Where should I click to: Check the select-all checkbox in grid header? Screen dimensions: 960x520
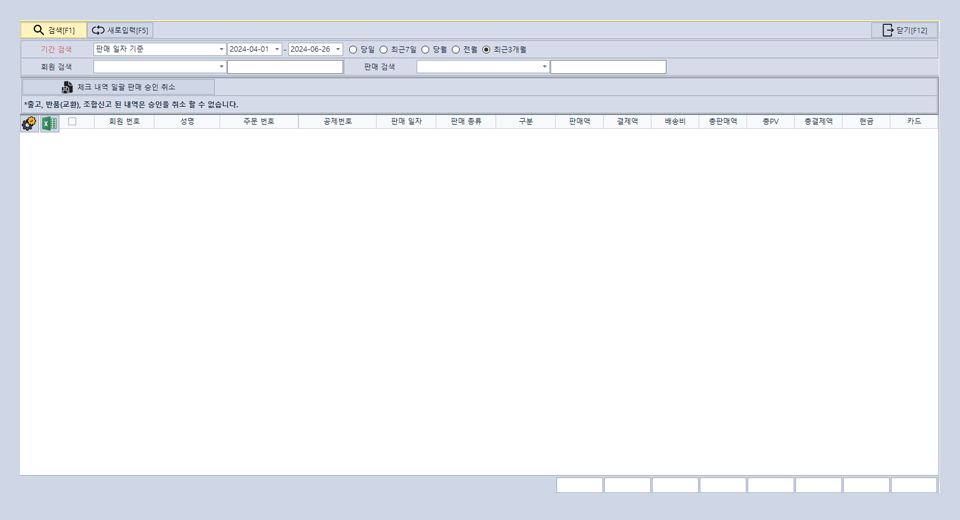click(72, 121)
